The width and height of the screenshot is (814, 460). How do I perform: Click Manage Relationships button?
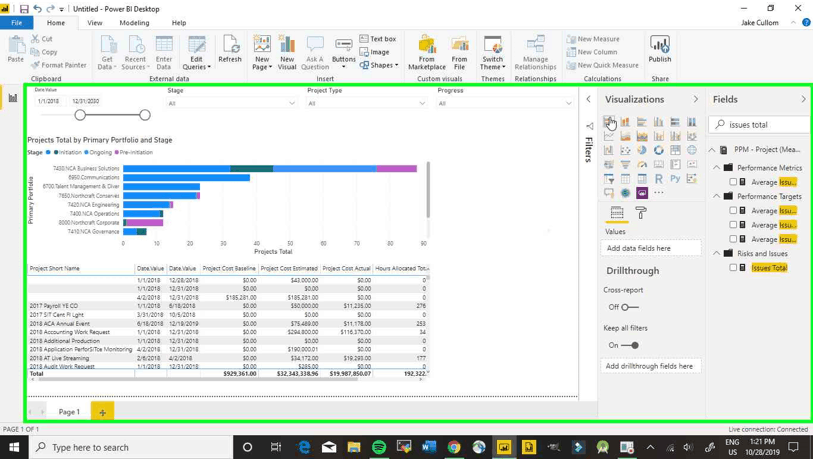click(535, 53)
